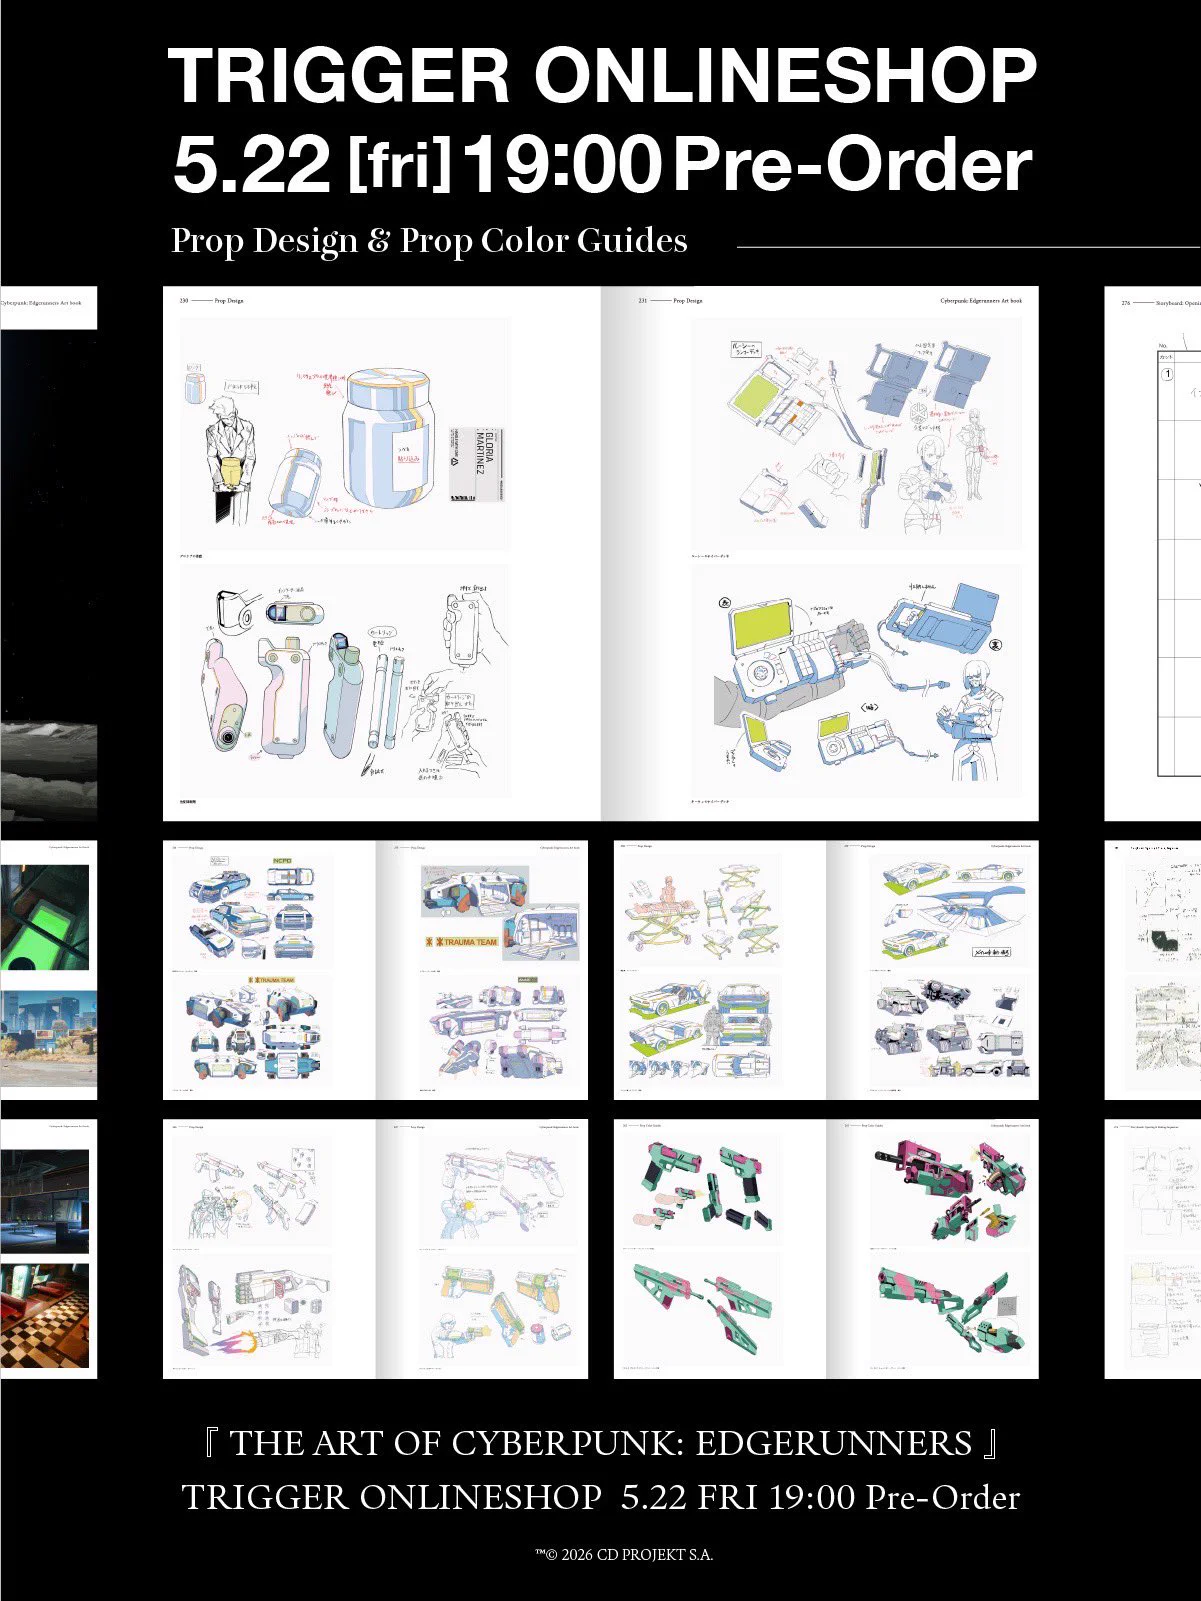
Task: Open the storyboard page at the top right edge
Action: click(x=1153, y=554)
